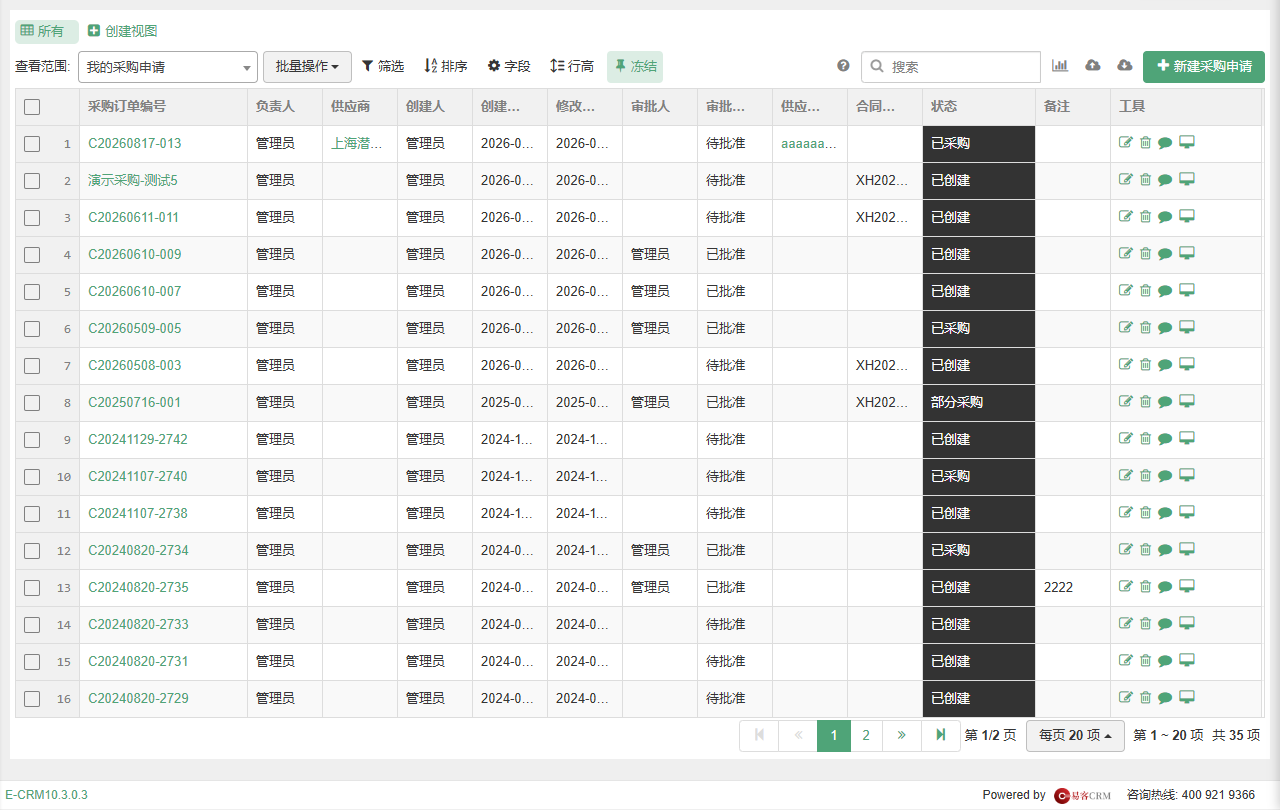Click the cloud download export icon
1280x810 pixels.
[1125, 66]
